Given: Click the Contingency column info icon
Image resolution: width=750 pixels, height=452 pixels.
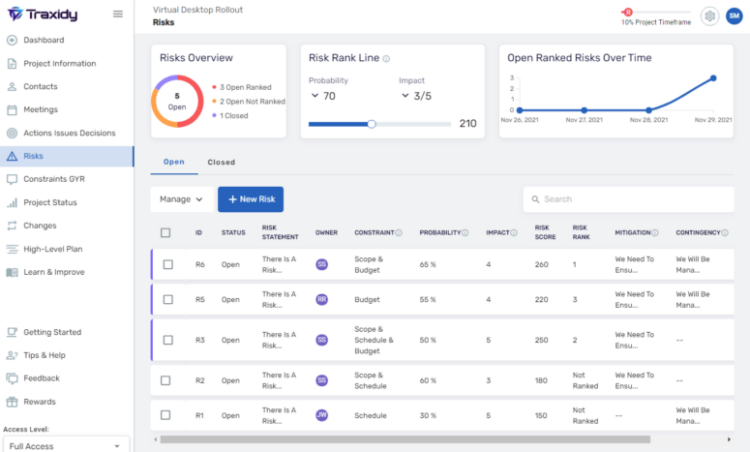Looking at the screenshot, I should pyautogui.click(x=725, y=233).
